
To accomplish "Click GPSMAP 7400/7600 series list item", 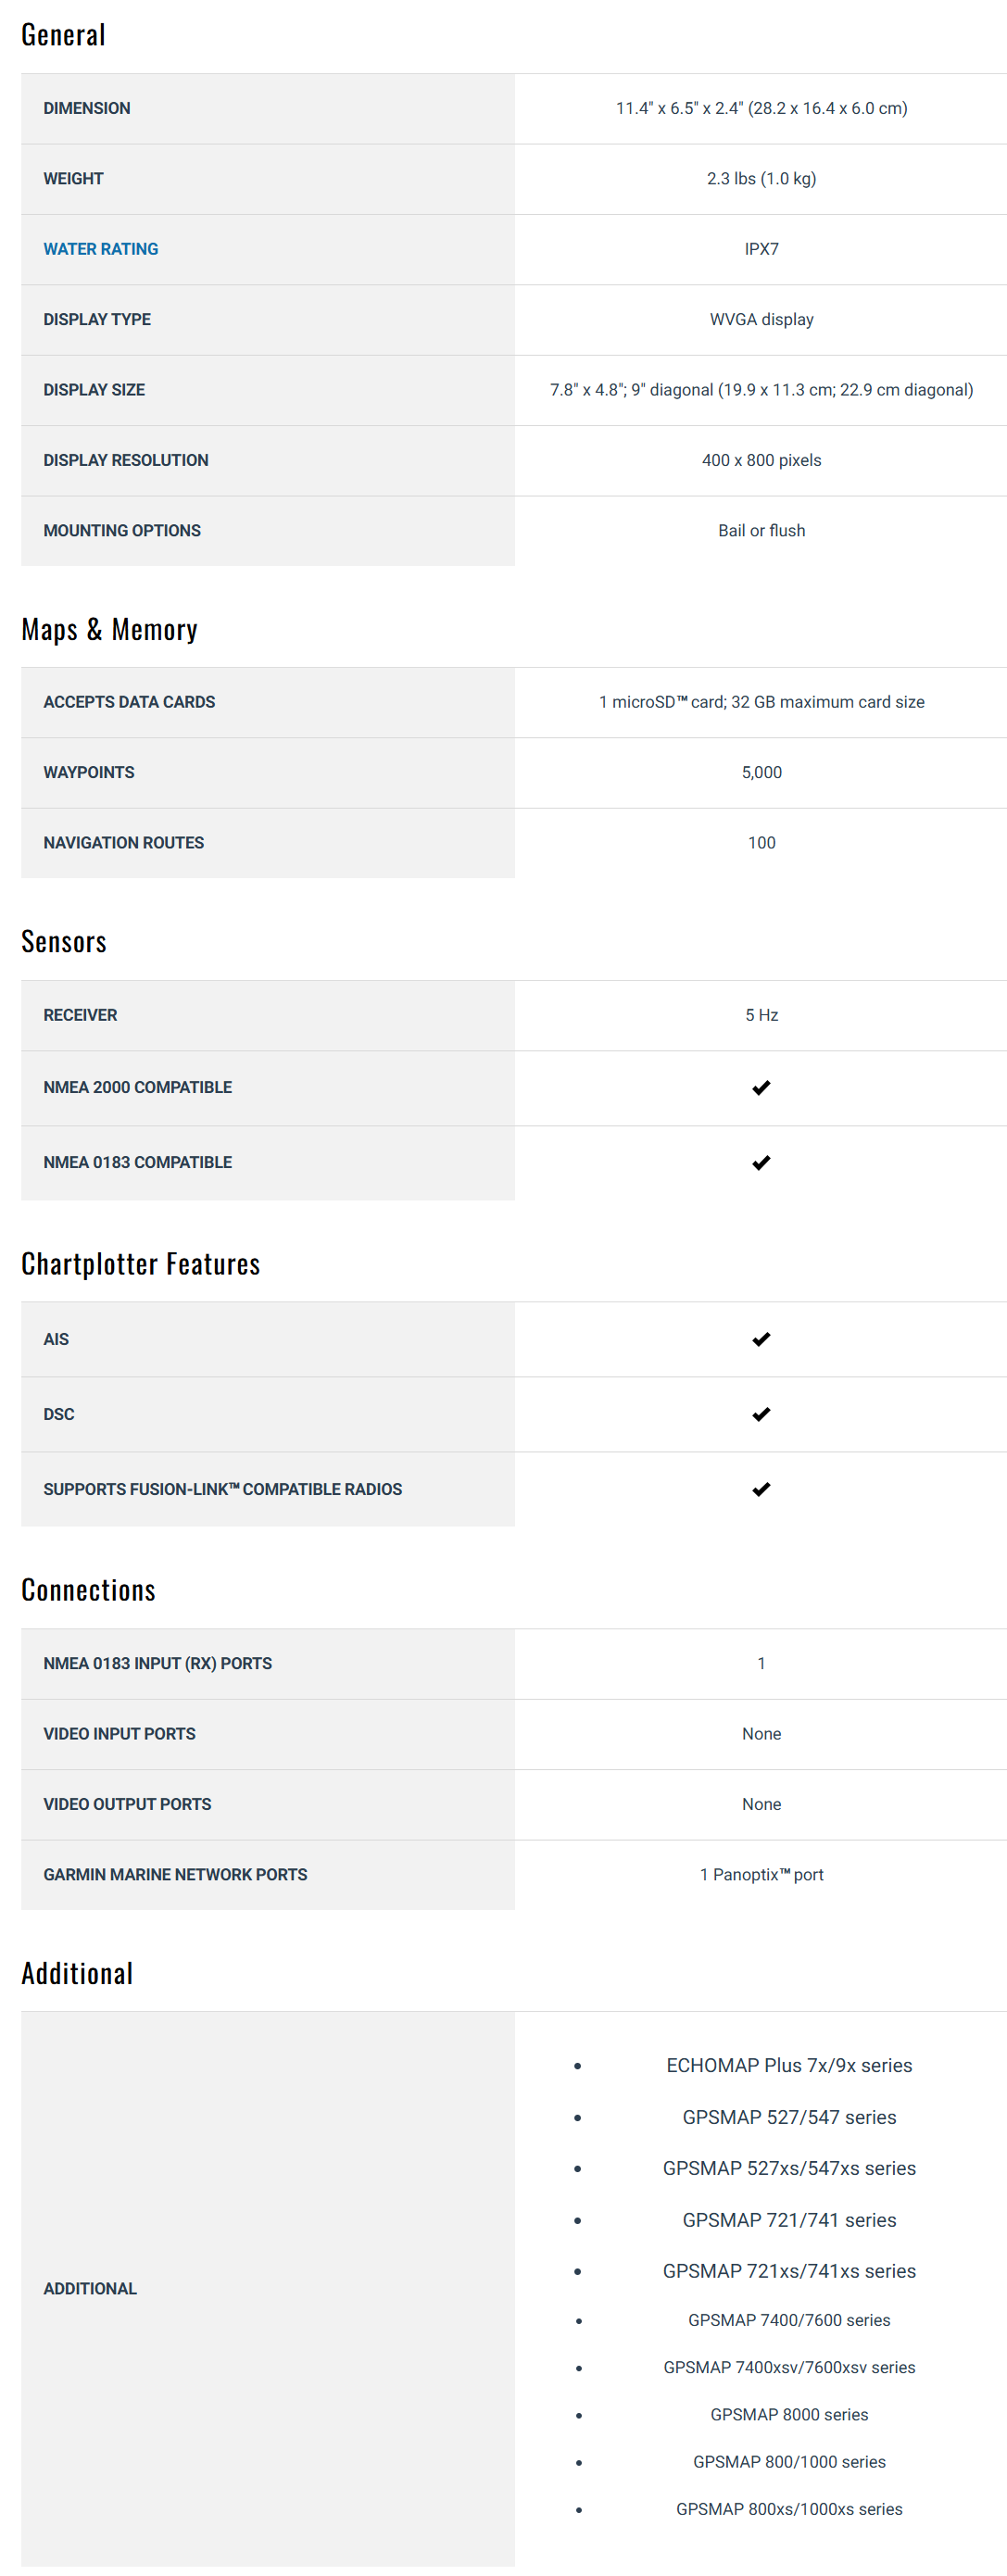I will tap(789, 2320).
